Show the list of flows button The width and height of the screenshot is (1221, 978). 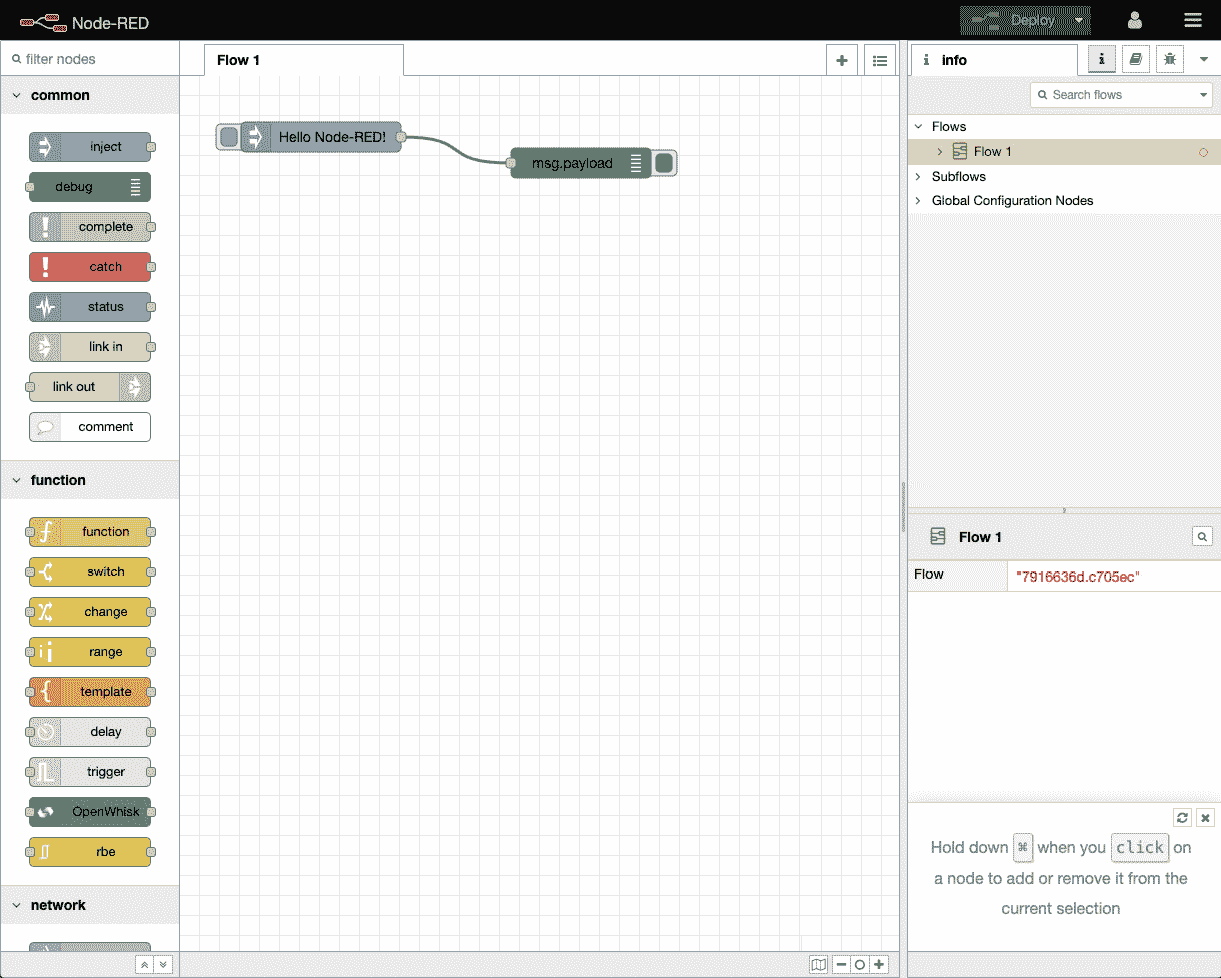880,60
